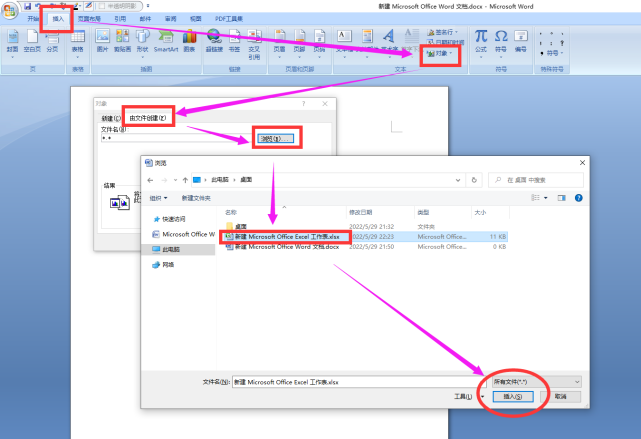Refresh the browse dialog folder view
This screenshot has width=641, height=439.
pos(474,180)
